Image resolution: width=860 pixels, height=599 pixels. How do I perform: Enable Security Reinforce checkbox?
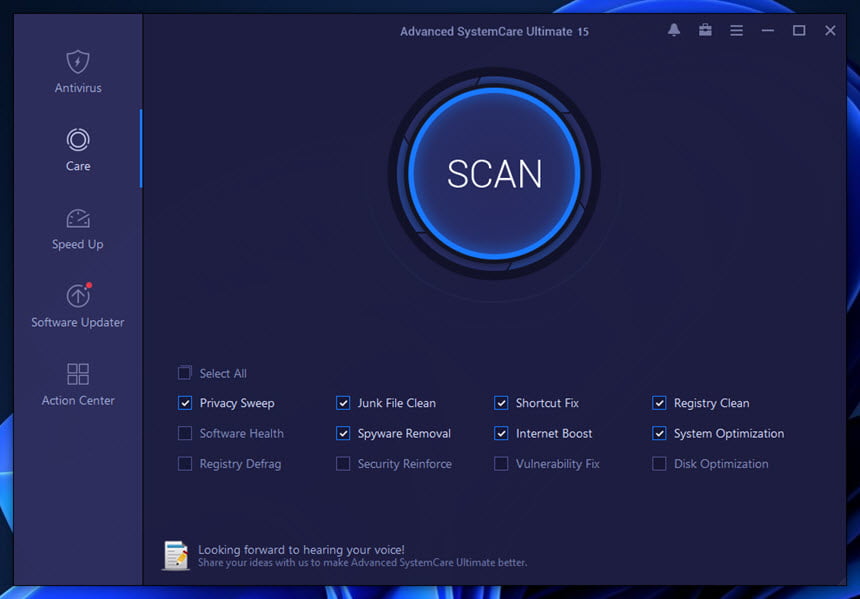pos(343,464)
